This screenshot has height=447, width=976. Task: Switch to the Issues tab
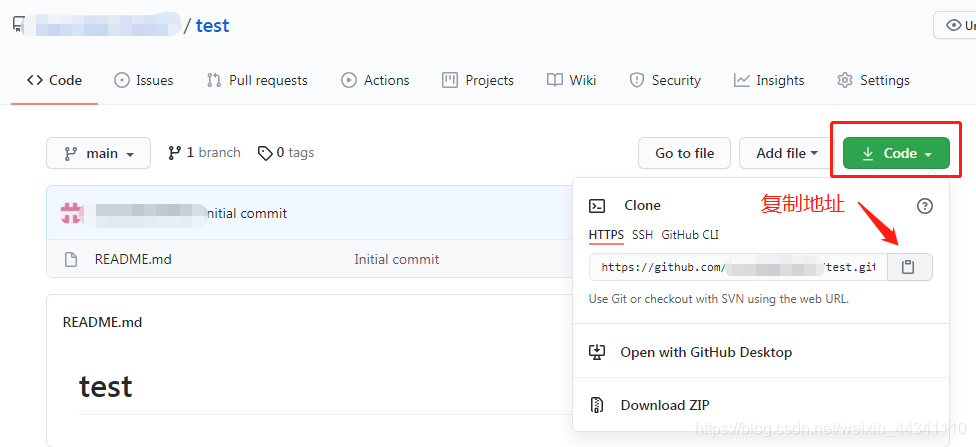pos(144,80)
